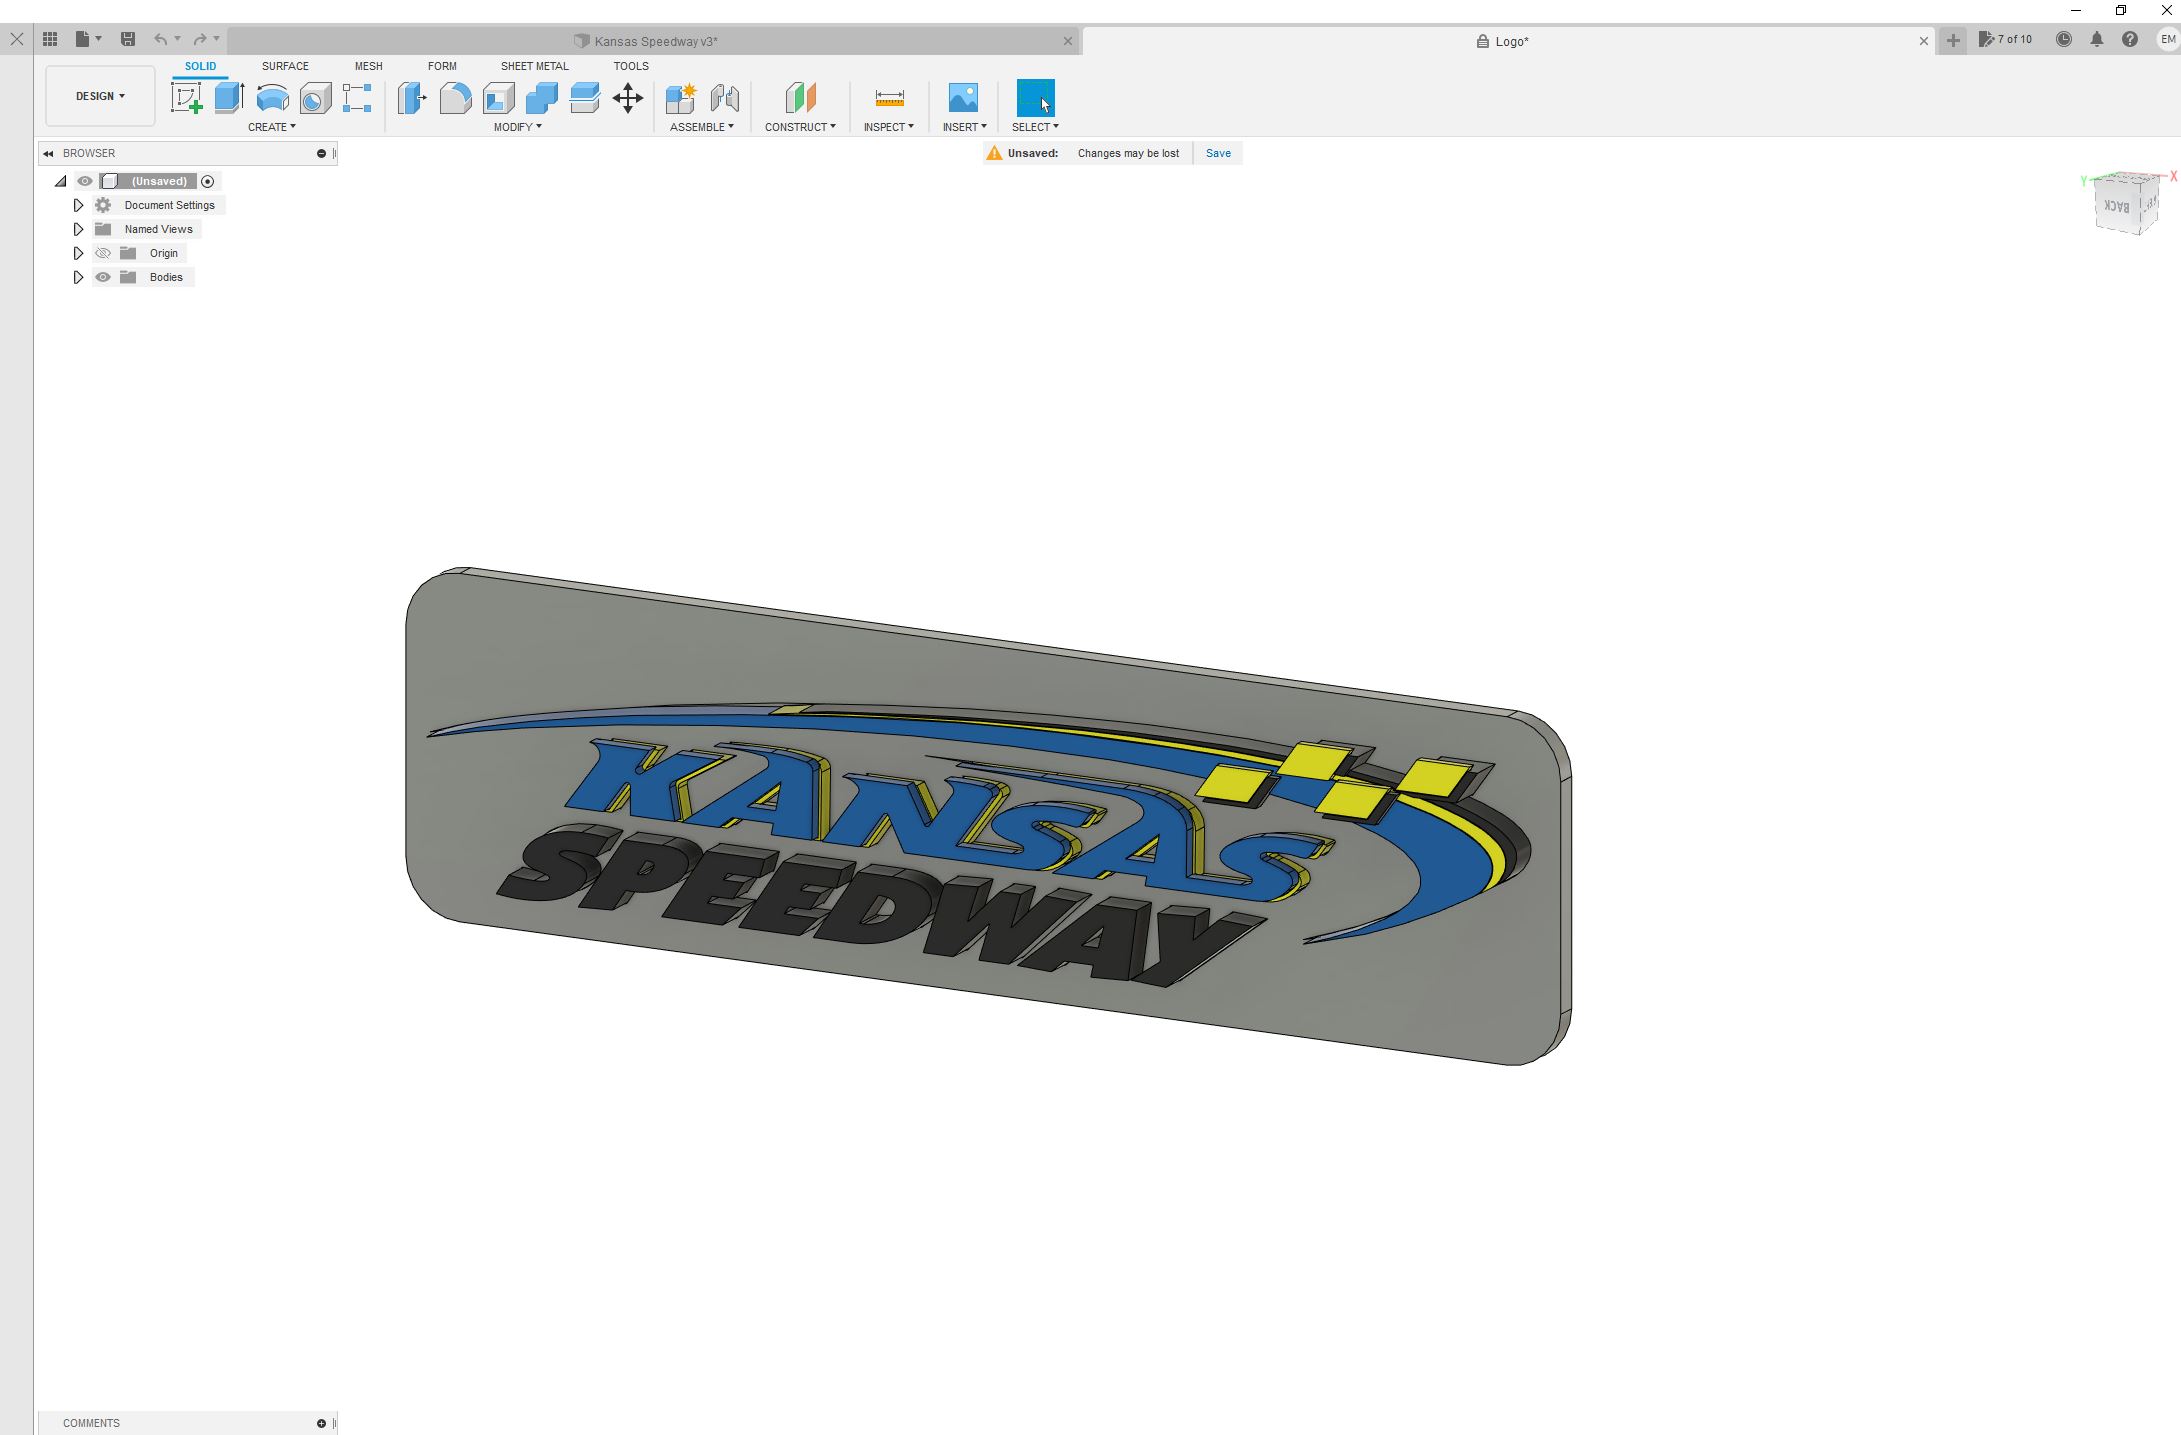The image size is (2181, 1435).
Task: Switch to the TOOLS tab
Action: tap(631, 66)
